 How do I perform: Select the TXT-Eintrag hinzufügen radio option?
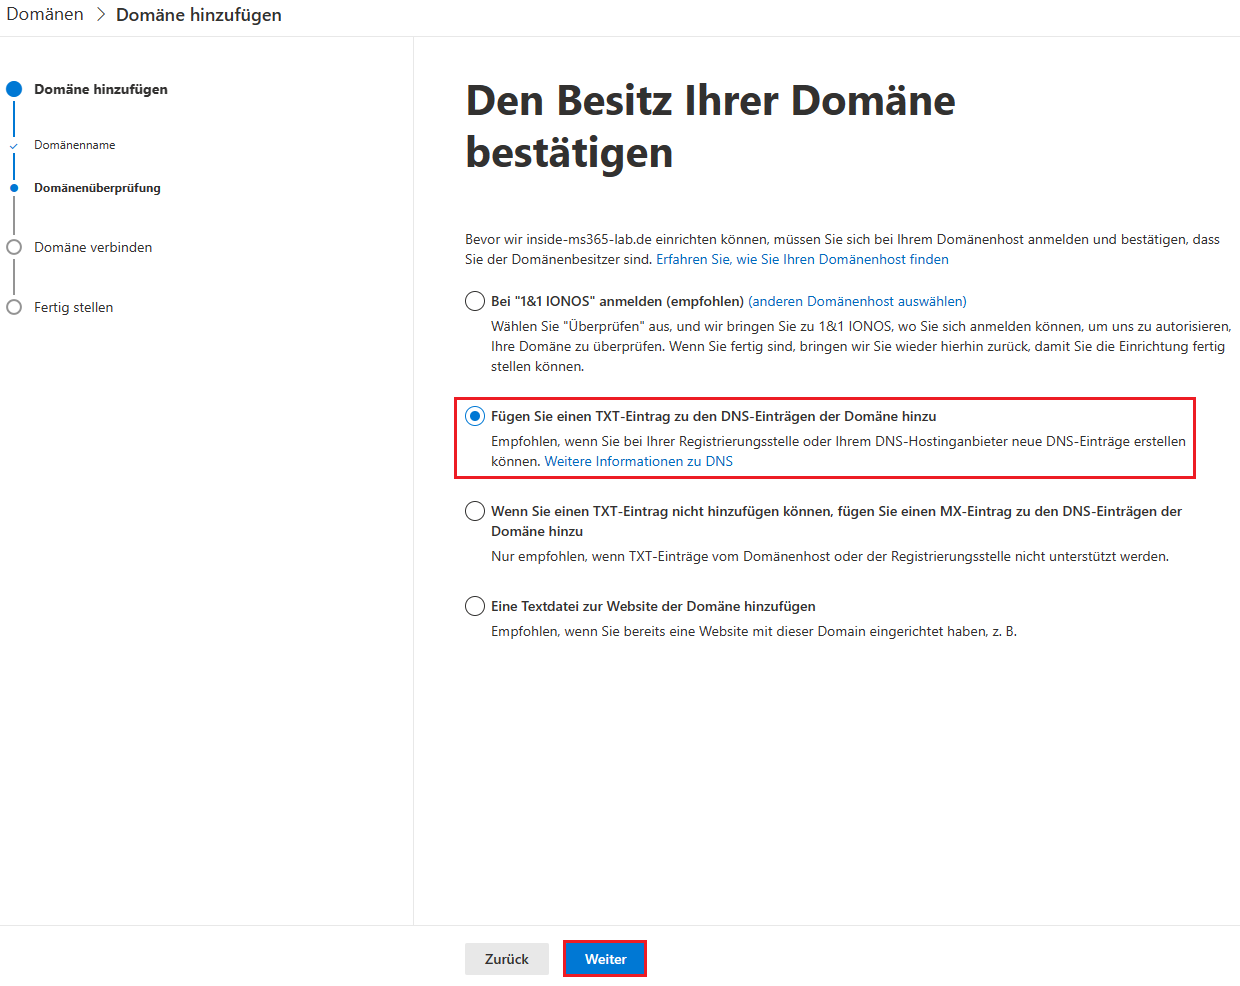(475, 416)
